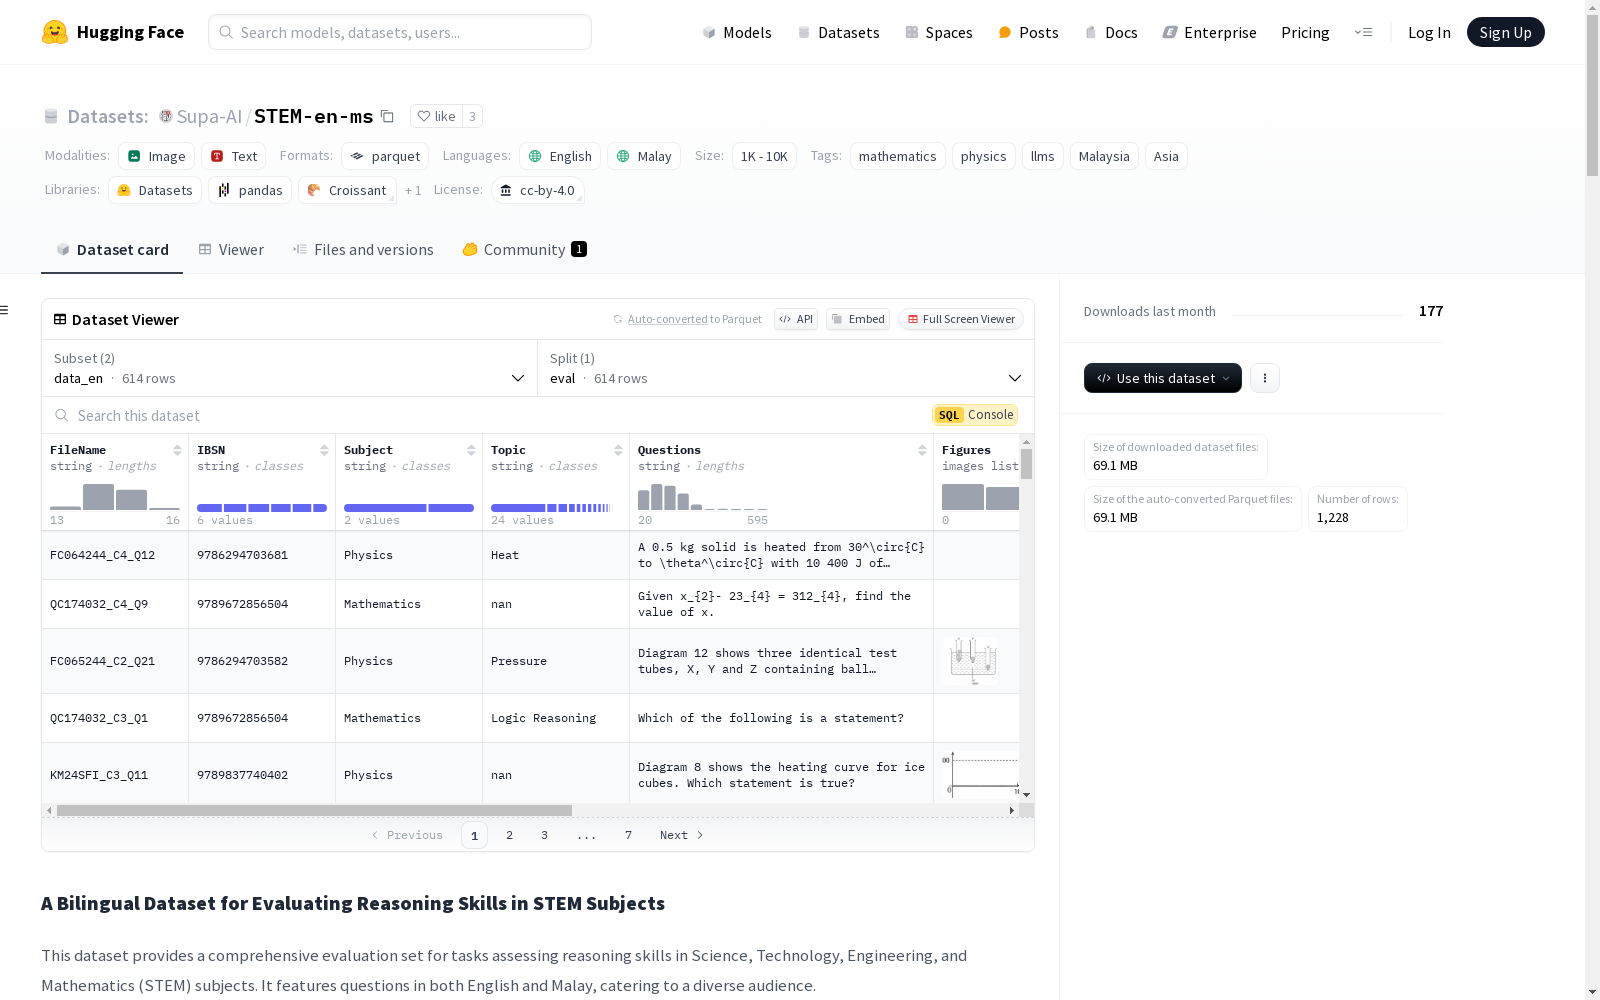This screenshot has width=1600, height=1000.
Task: Open the cc-by-4.0 license tag
Action: 538,190
